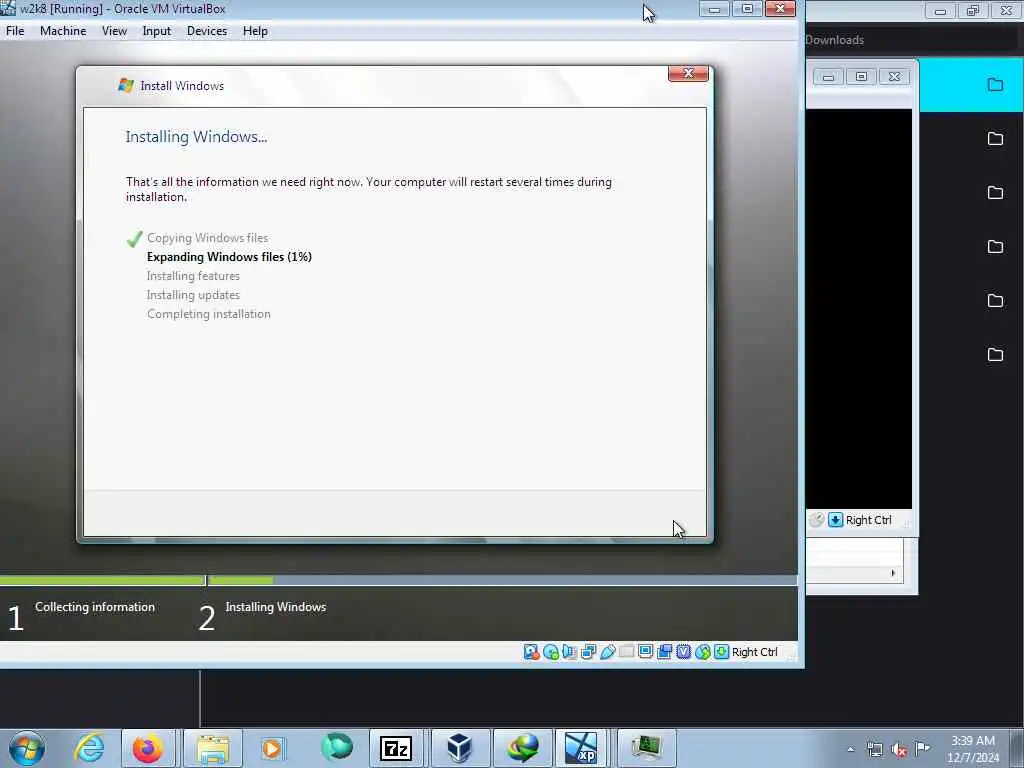Close the second VM window behind
The height and width of the screenshot is (768, 1024).
pos(895,76)
